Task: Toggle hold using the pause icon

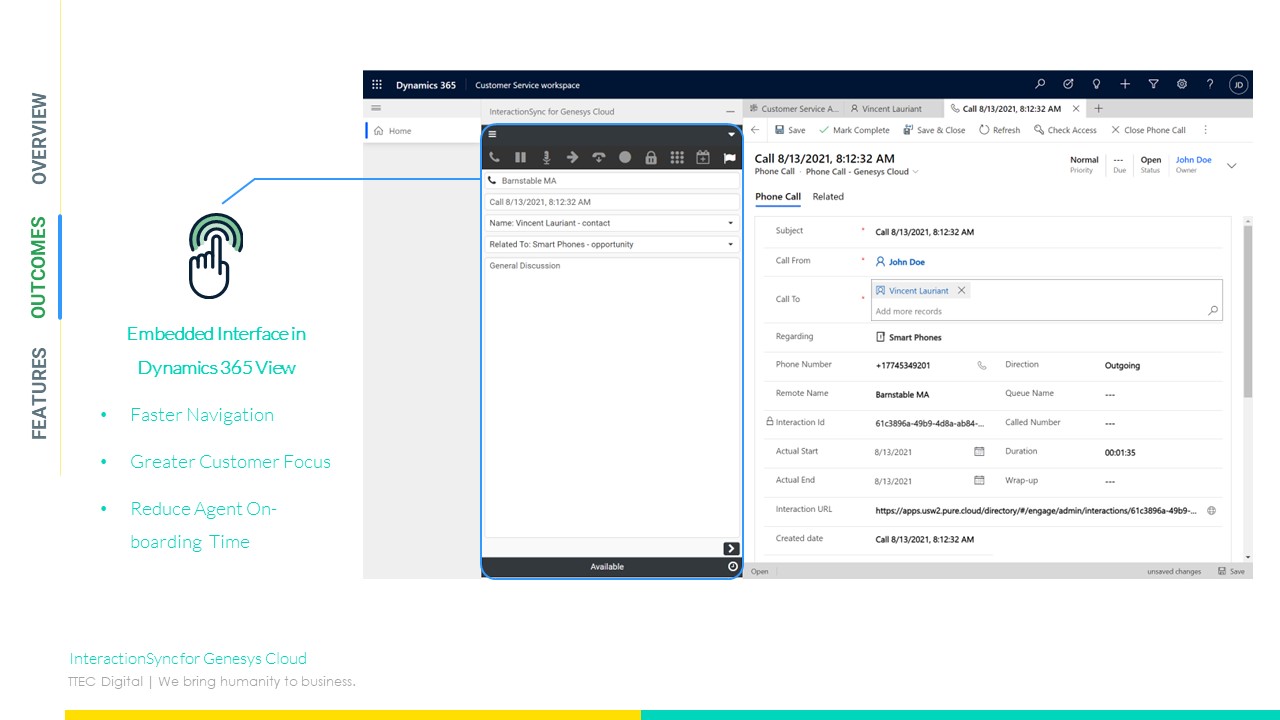Action: pyautogui.click(x=521, y=157)
